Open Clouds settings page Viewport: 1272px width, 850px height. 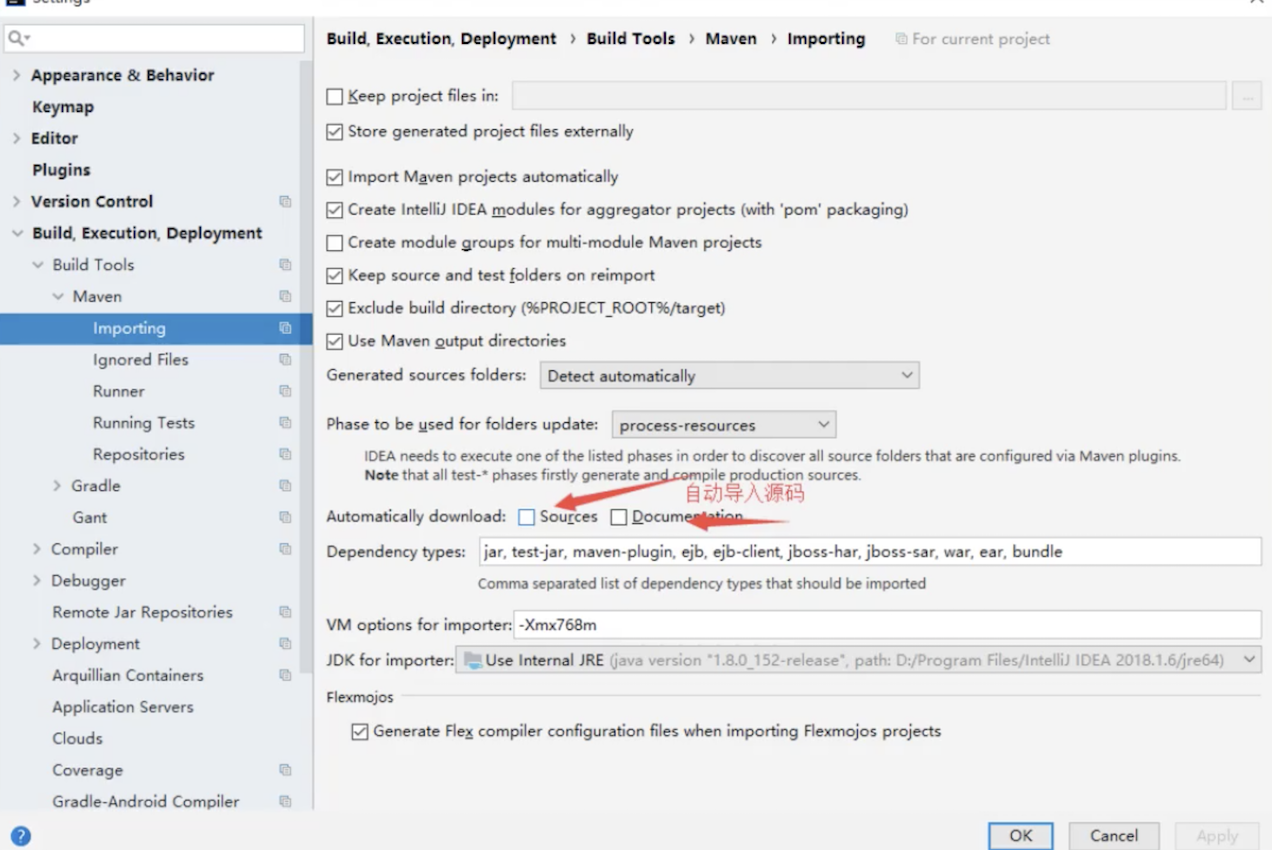[77, 739]
